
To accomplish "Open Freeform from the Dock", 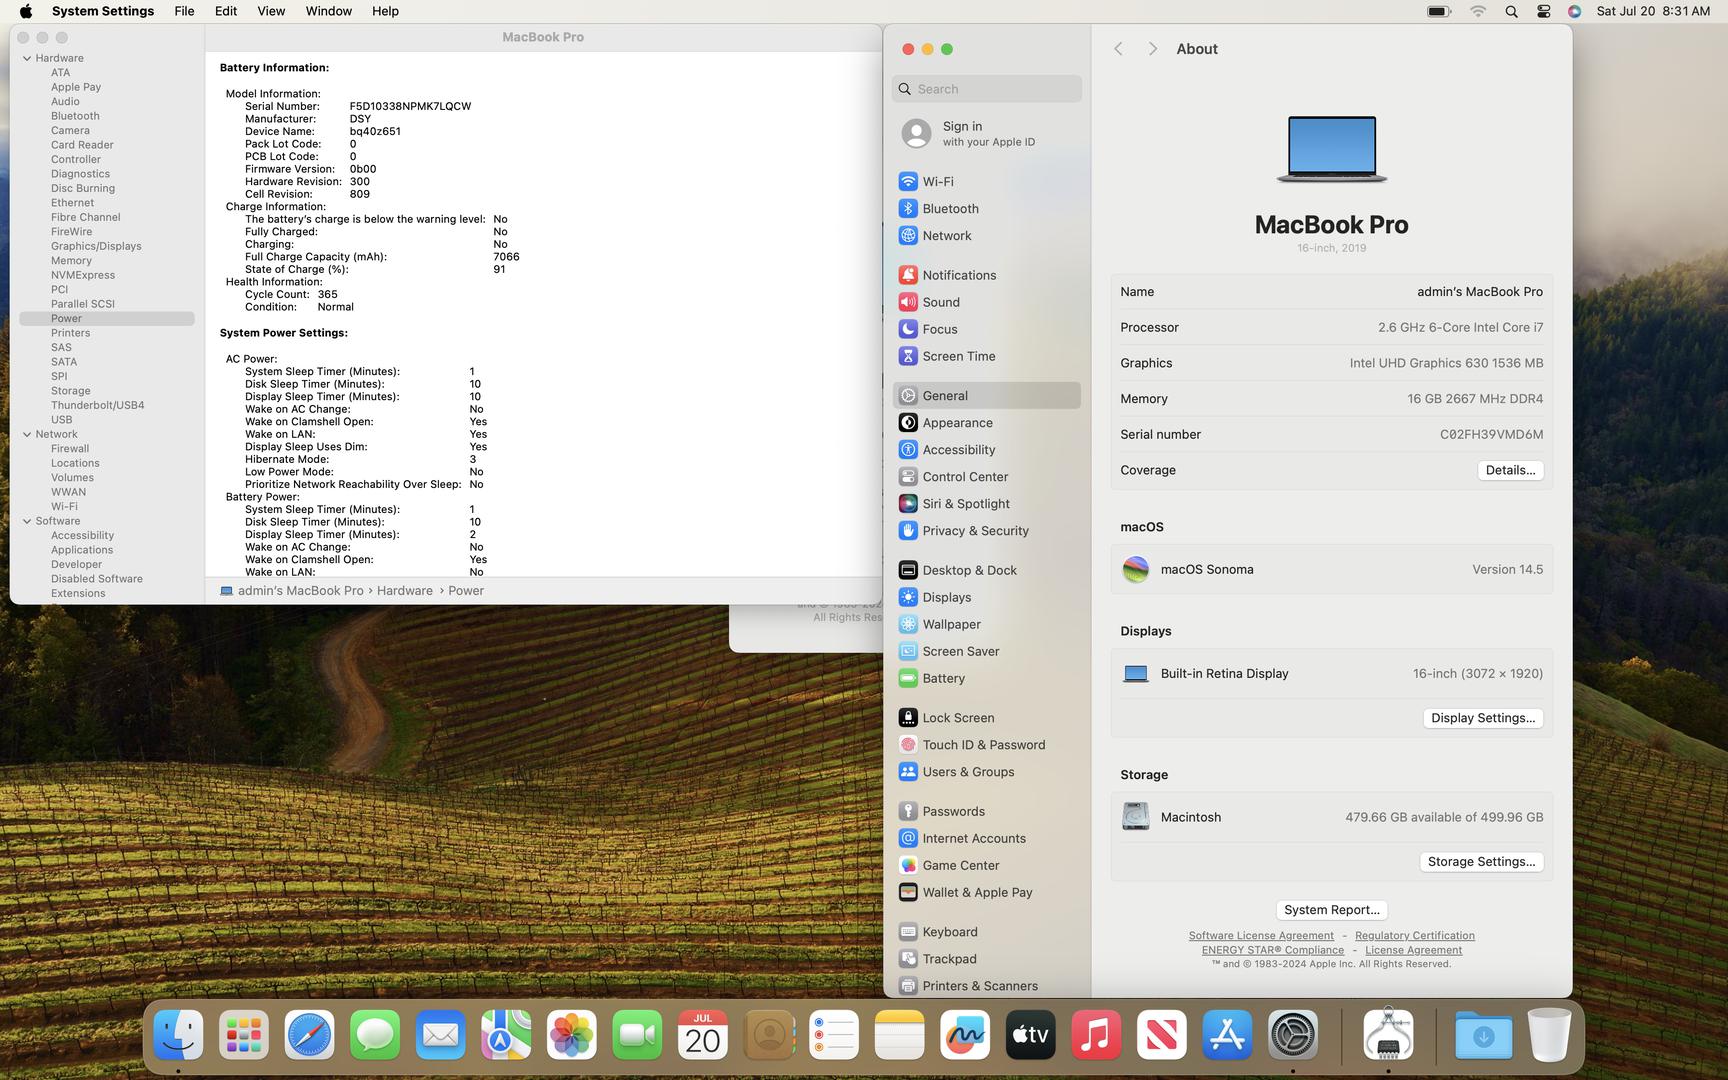I will [x=965, y=1035].
